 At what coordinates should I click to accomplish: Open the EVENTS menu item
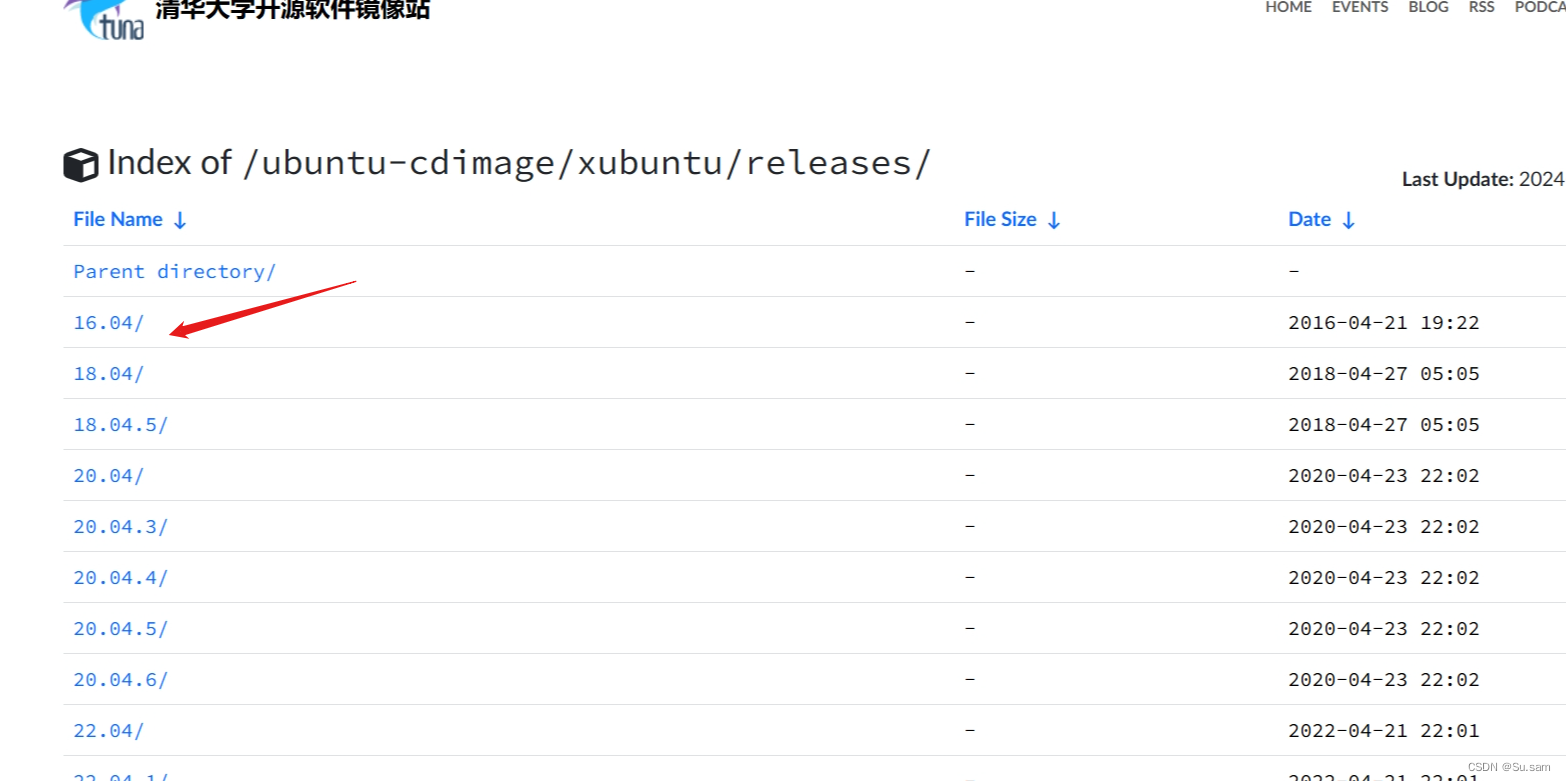click(1360, 7)
